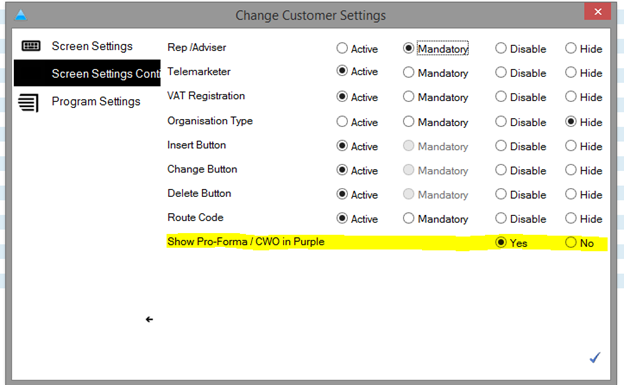
Task: Click the Program Settings list icon
Action: 28,103
